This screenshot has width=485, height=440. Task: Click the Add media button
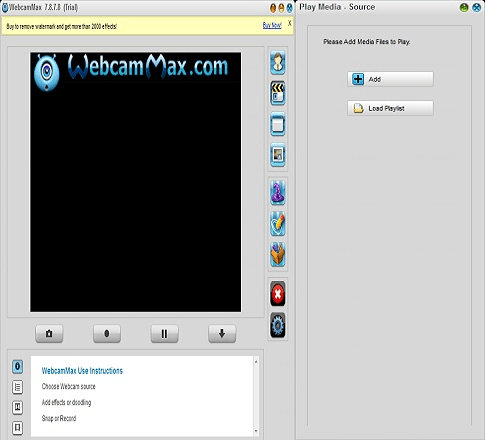click(x=390, y=79)
